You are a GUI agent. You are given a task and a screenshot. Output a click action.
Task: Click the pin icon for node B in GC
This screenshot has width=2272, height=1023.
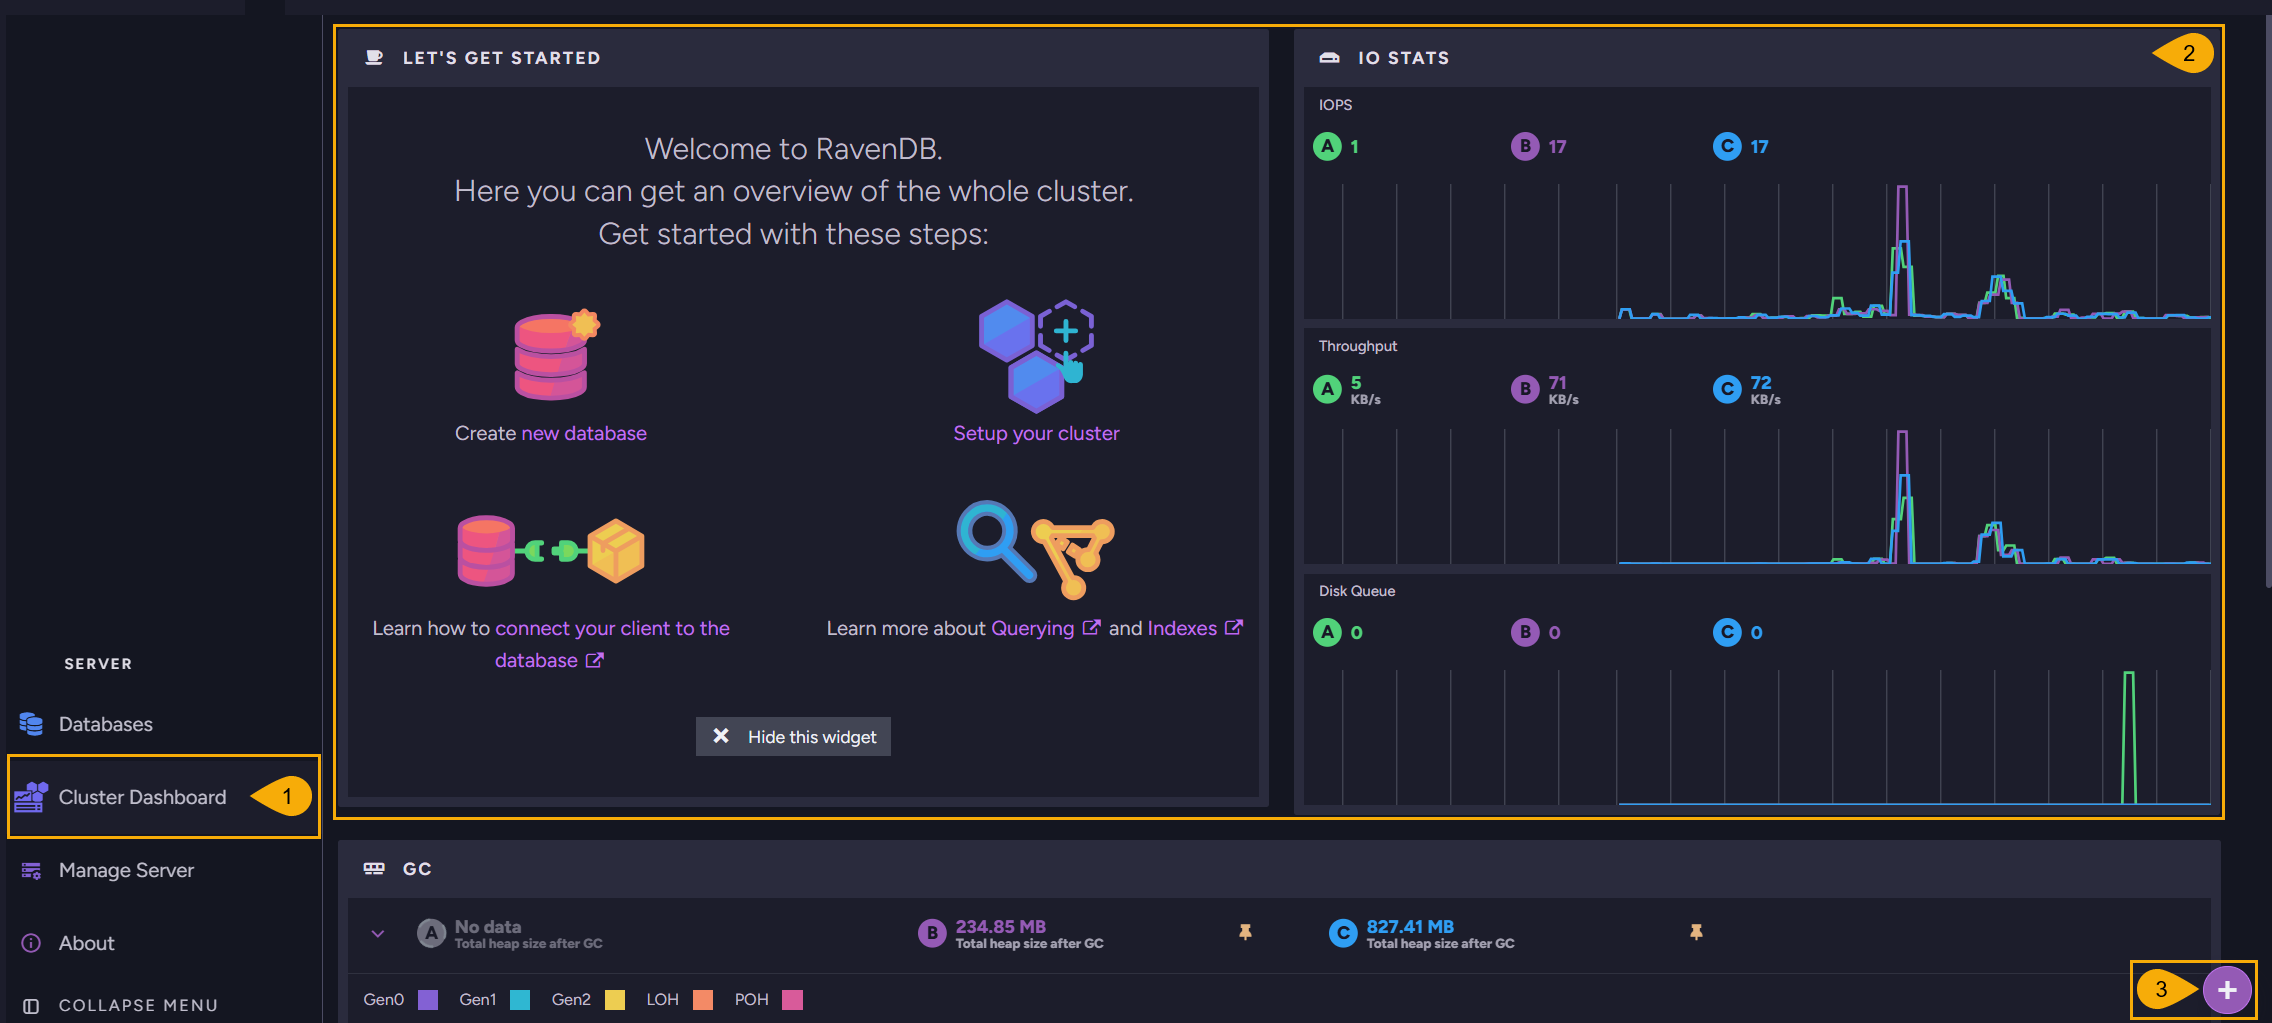coord(1245,932)
